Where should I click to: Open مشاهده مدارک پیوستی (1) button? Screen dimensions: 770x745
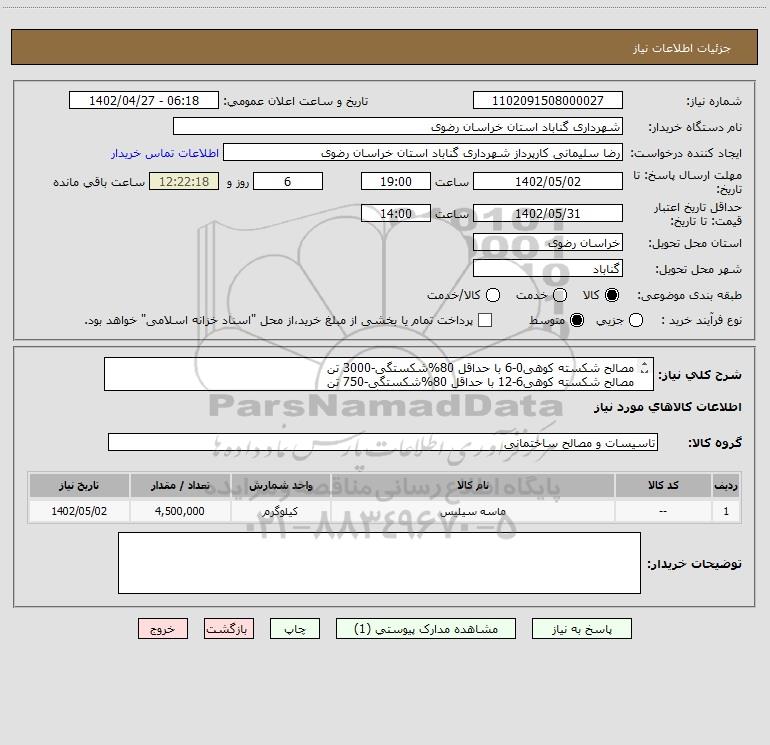426,629
